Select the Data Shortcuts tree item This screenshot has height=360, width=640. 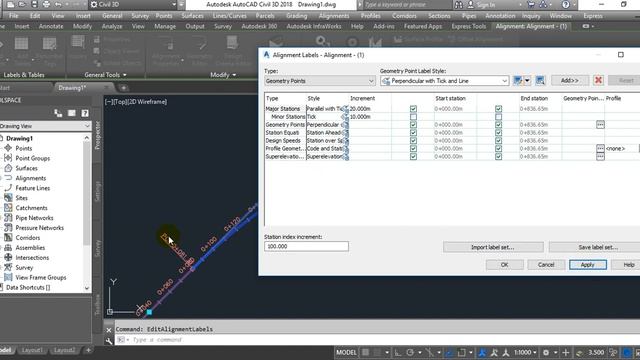coord(28,287)
